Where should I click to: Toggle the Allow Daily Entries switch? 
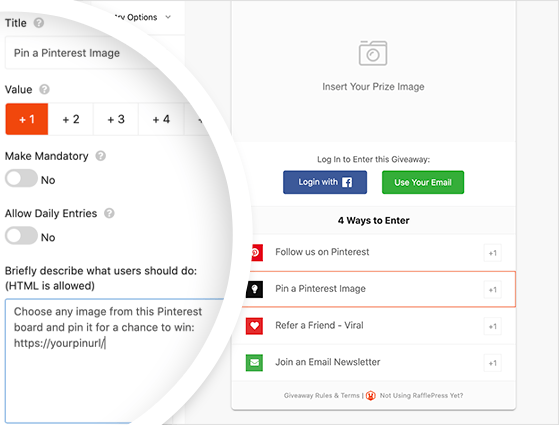coord(21,235)
